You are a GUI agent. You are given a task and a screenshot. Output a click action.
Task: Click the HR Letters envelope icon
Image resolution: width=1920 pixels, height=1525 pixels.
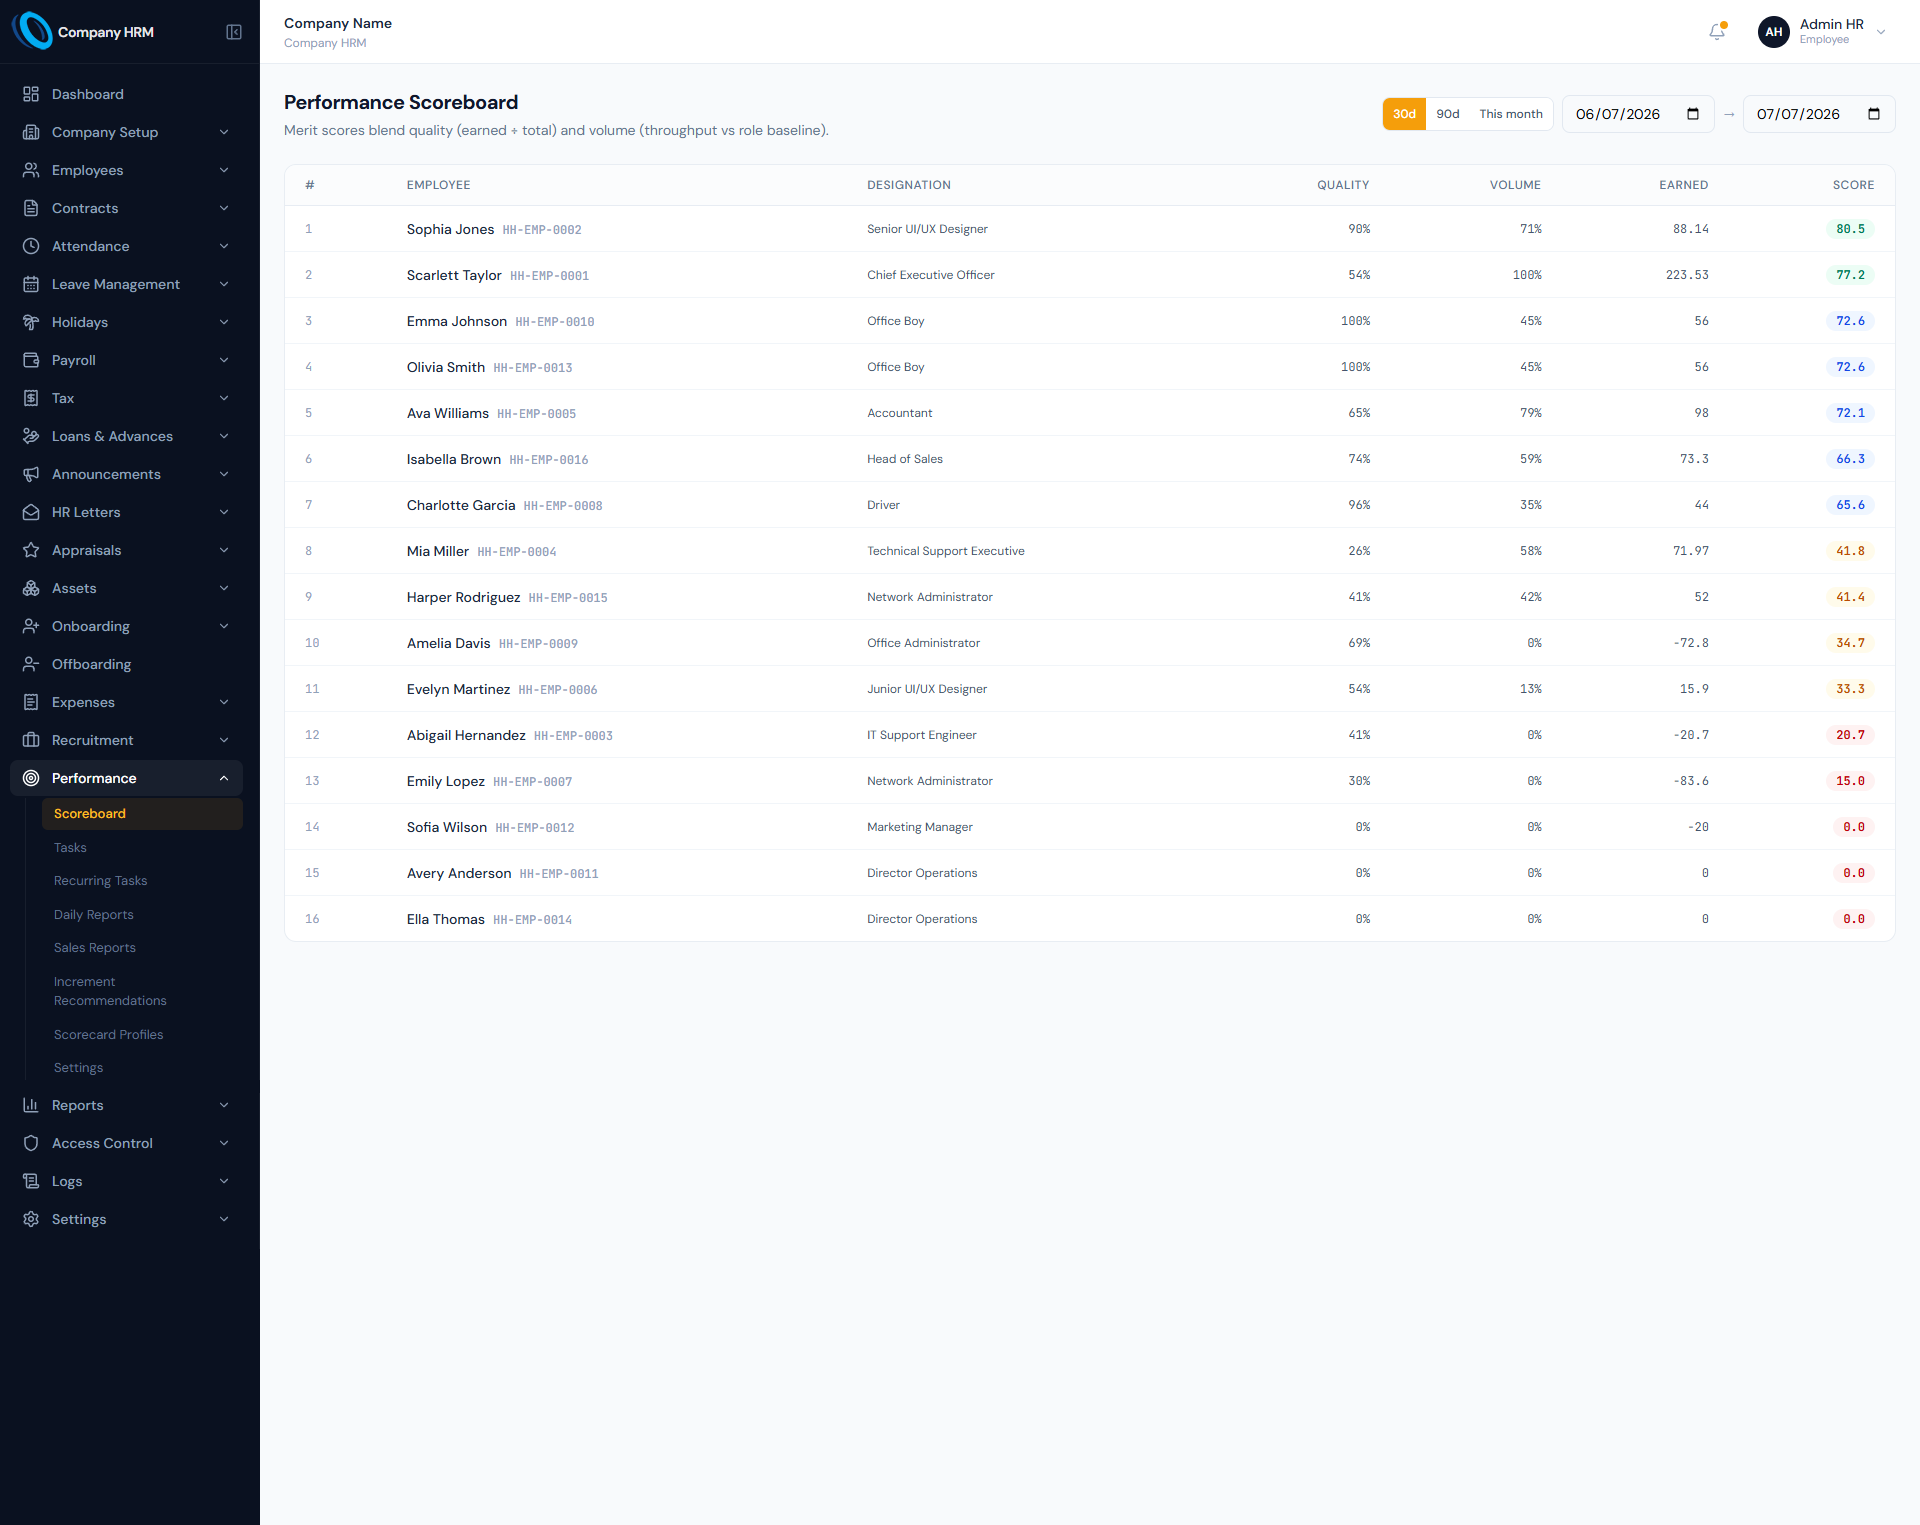tap(31, 512)
